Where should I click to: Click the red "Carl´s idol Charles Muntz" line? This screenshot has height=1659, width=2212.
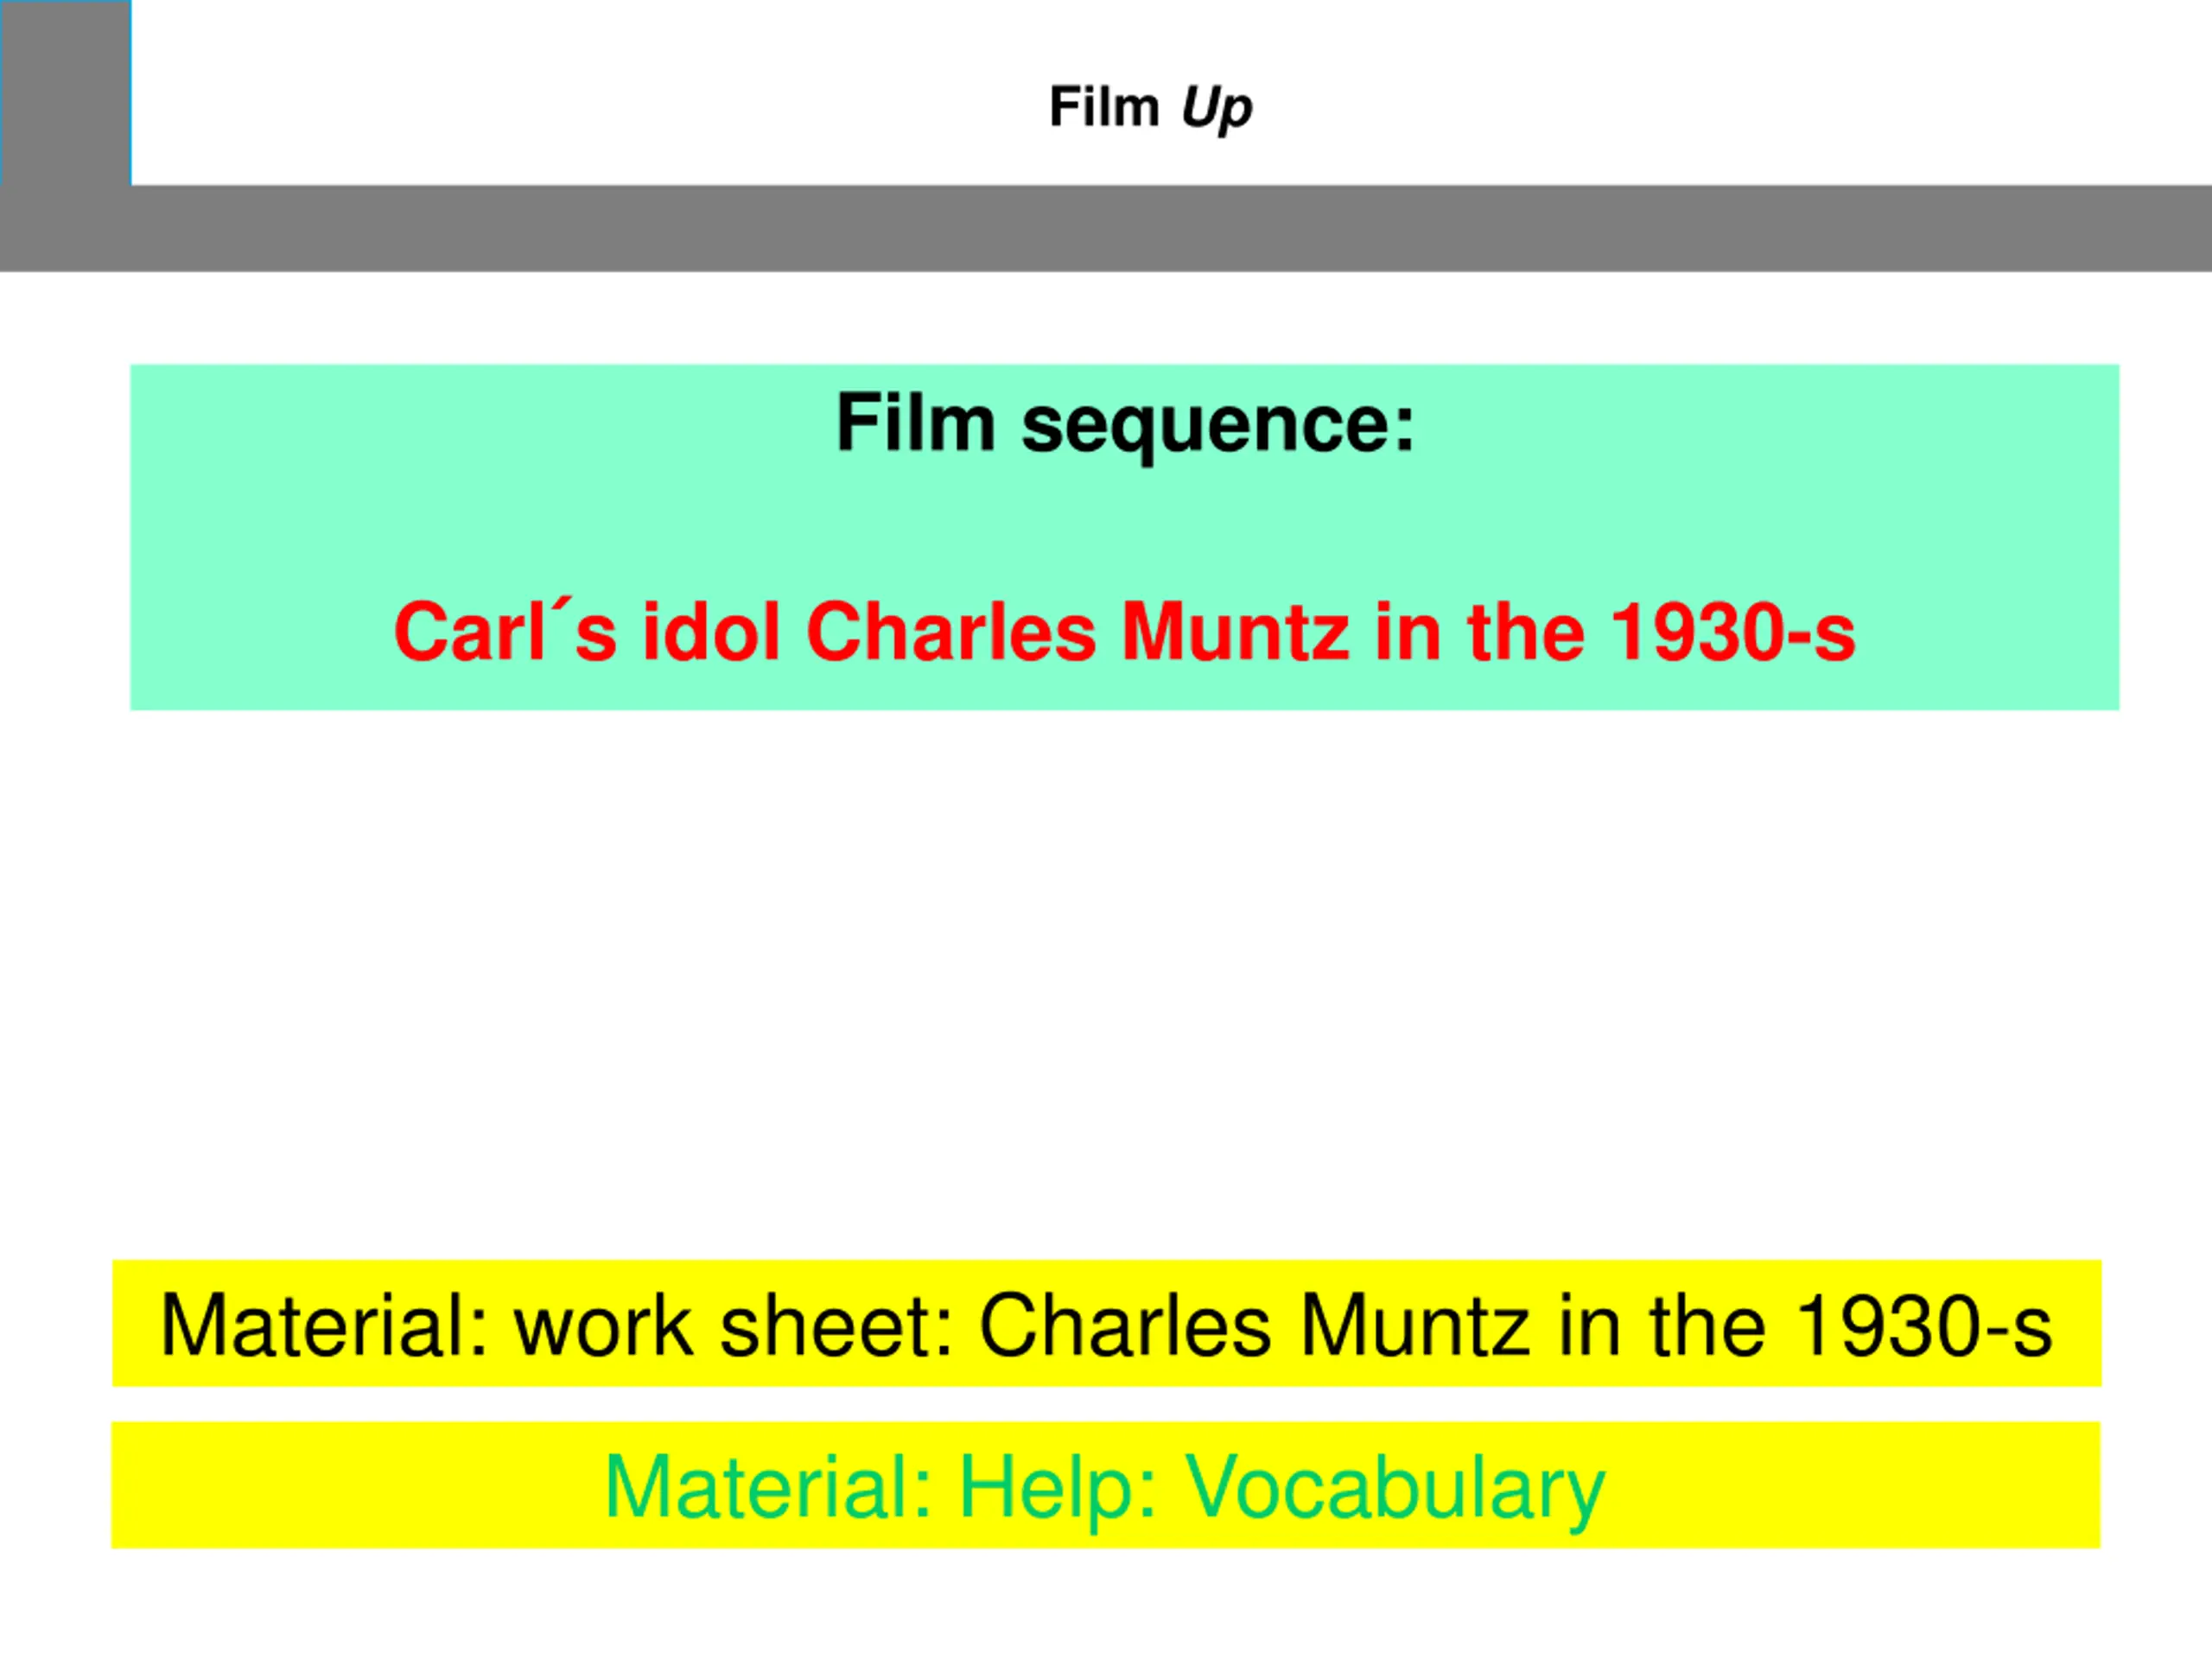coord(1125,632)
